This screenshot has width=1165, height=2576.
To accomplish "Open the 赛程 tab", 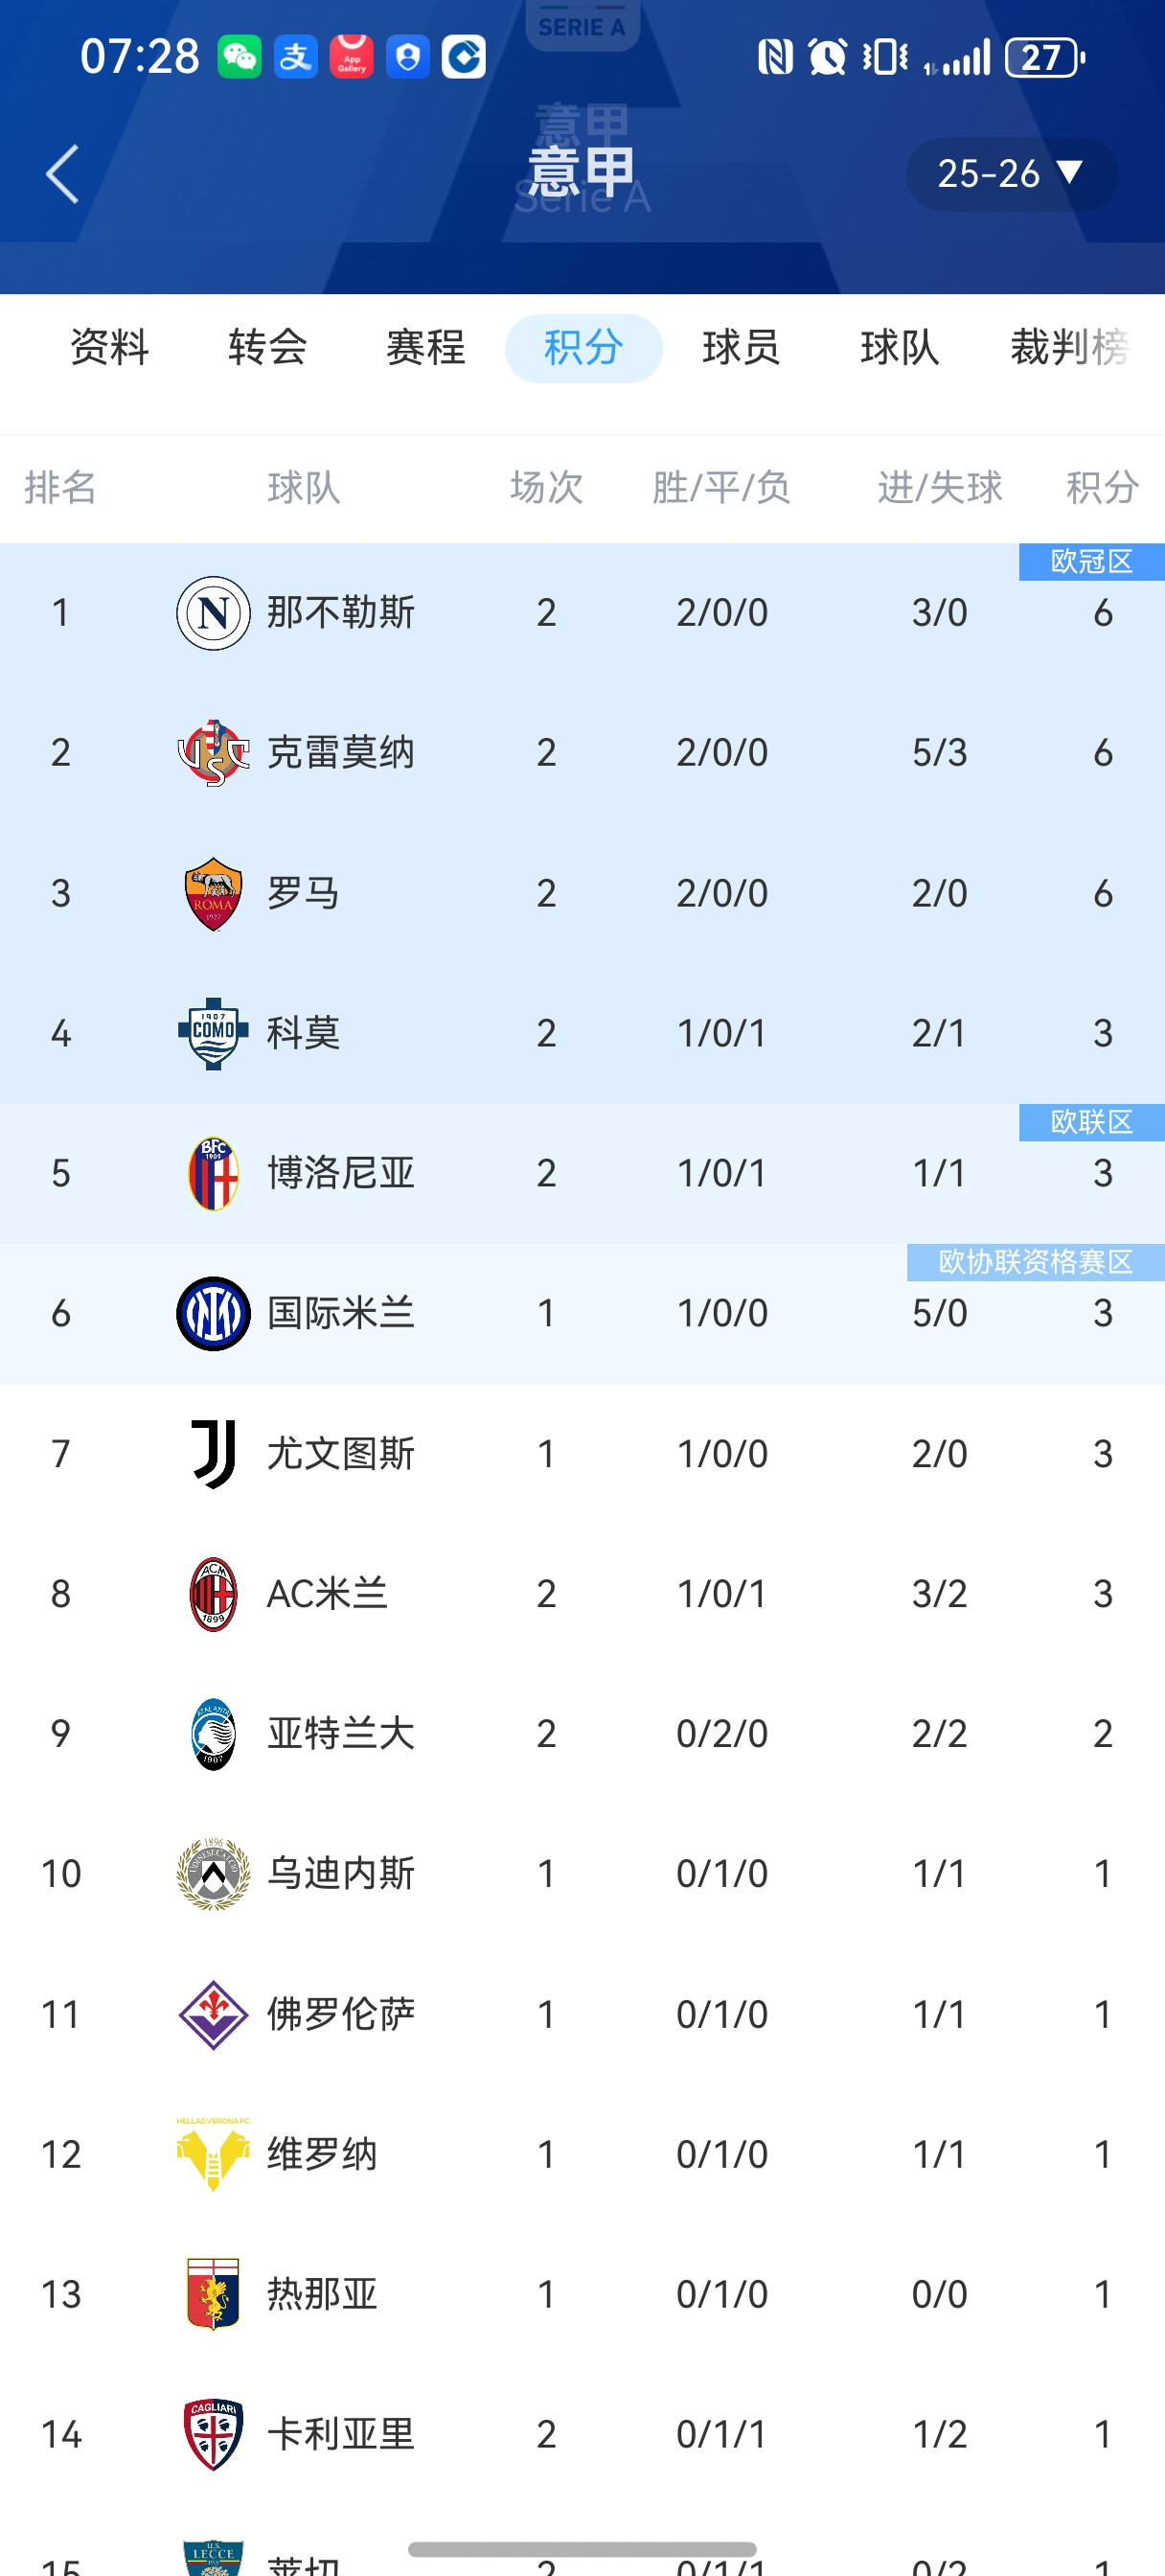I will click(425, 348).
